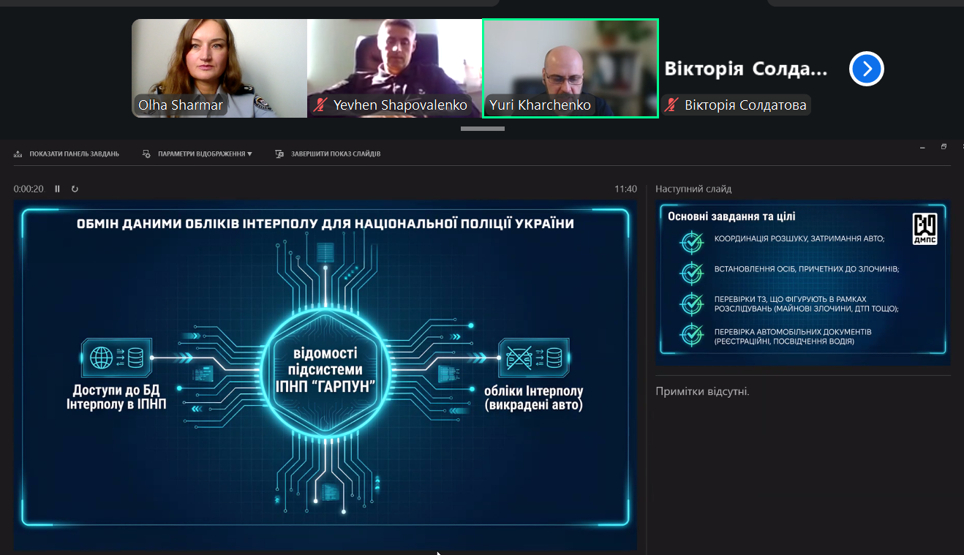This screenshot has width=964, height=555.
Task: Pause the presentation timer
Action: click(x=57, y=189)
